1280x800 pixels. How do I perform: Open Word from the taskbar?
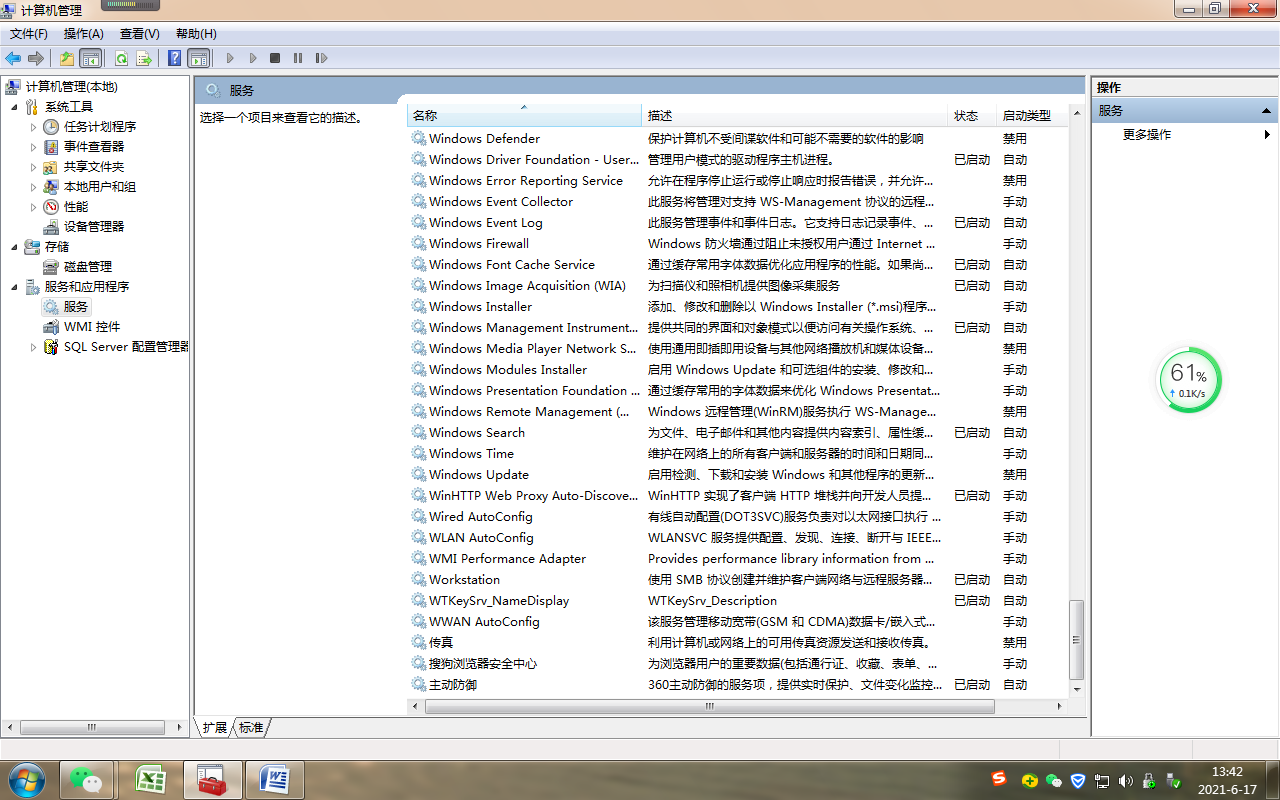coord(273,780)
